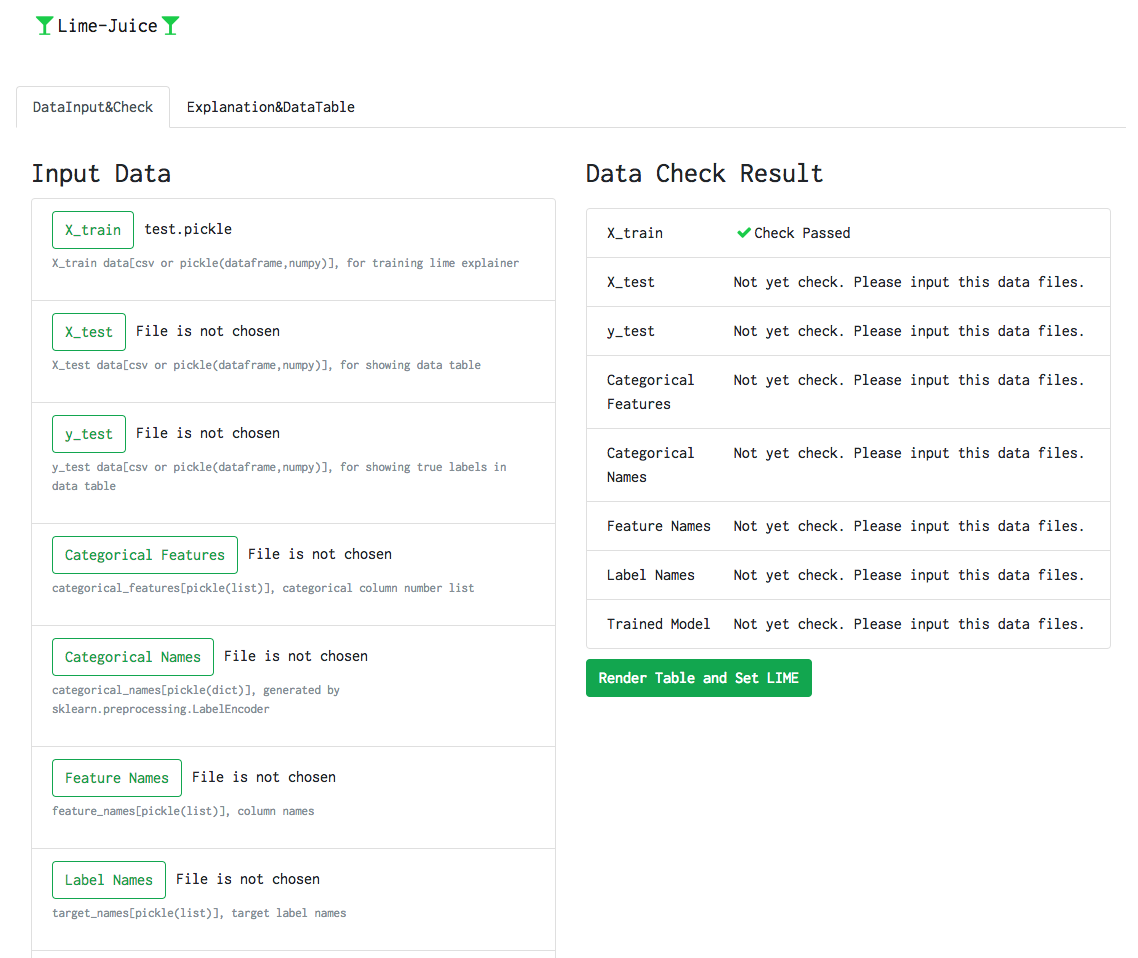Click the sklearn LabelEncoder description text
This screenshot has height=958, width=1138.
click(x=196, y=700)
